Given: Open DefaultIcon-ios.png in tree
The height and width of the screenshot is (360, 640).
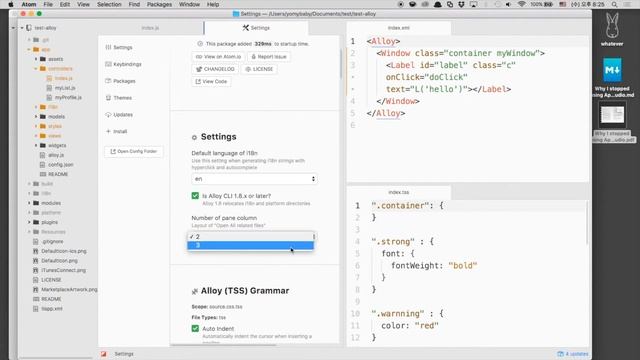Looking at the screenshot, I should tap(64, 251).
